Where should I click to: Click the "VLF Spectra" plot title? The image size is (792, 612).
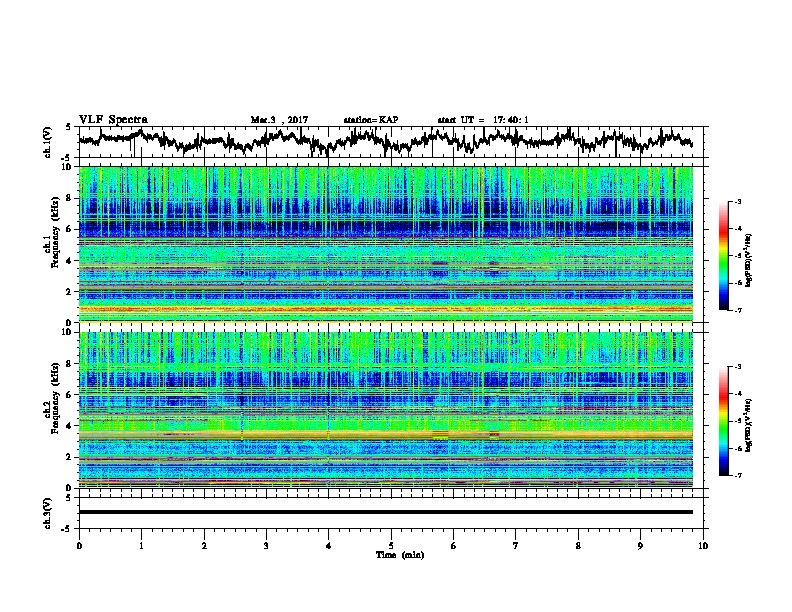[113, 120]
